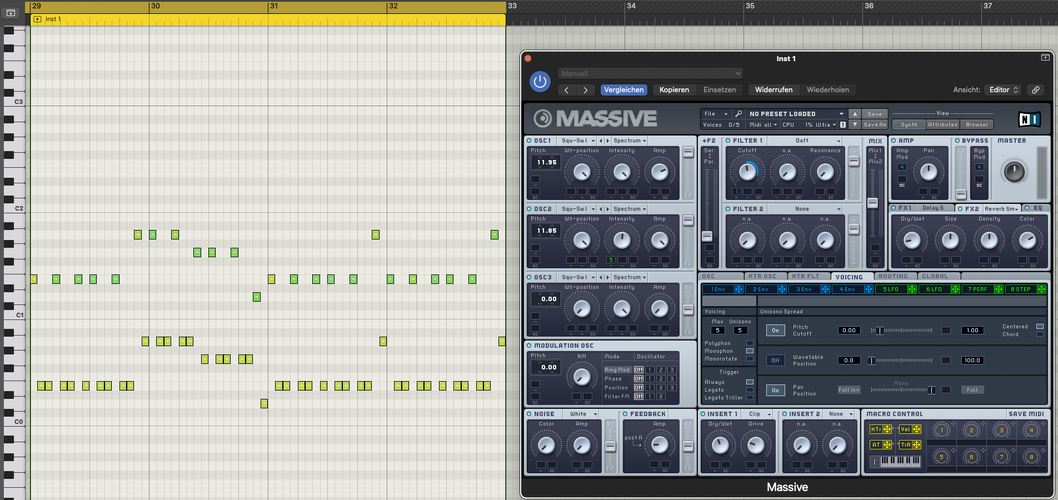
Task: Toggle OSC3 on/off indicator
Action: pyautogui.click(x=529, y=277)
